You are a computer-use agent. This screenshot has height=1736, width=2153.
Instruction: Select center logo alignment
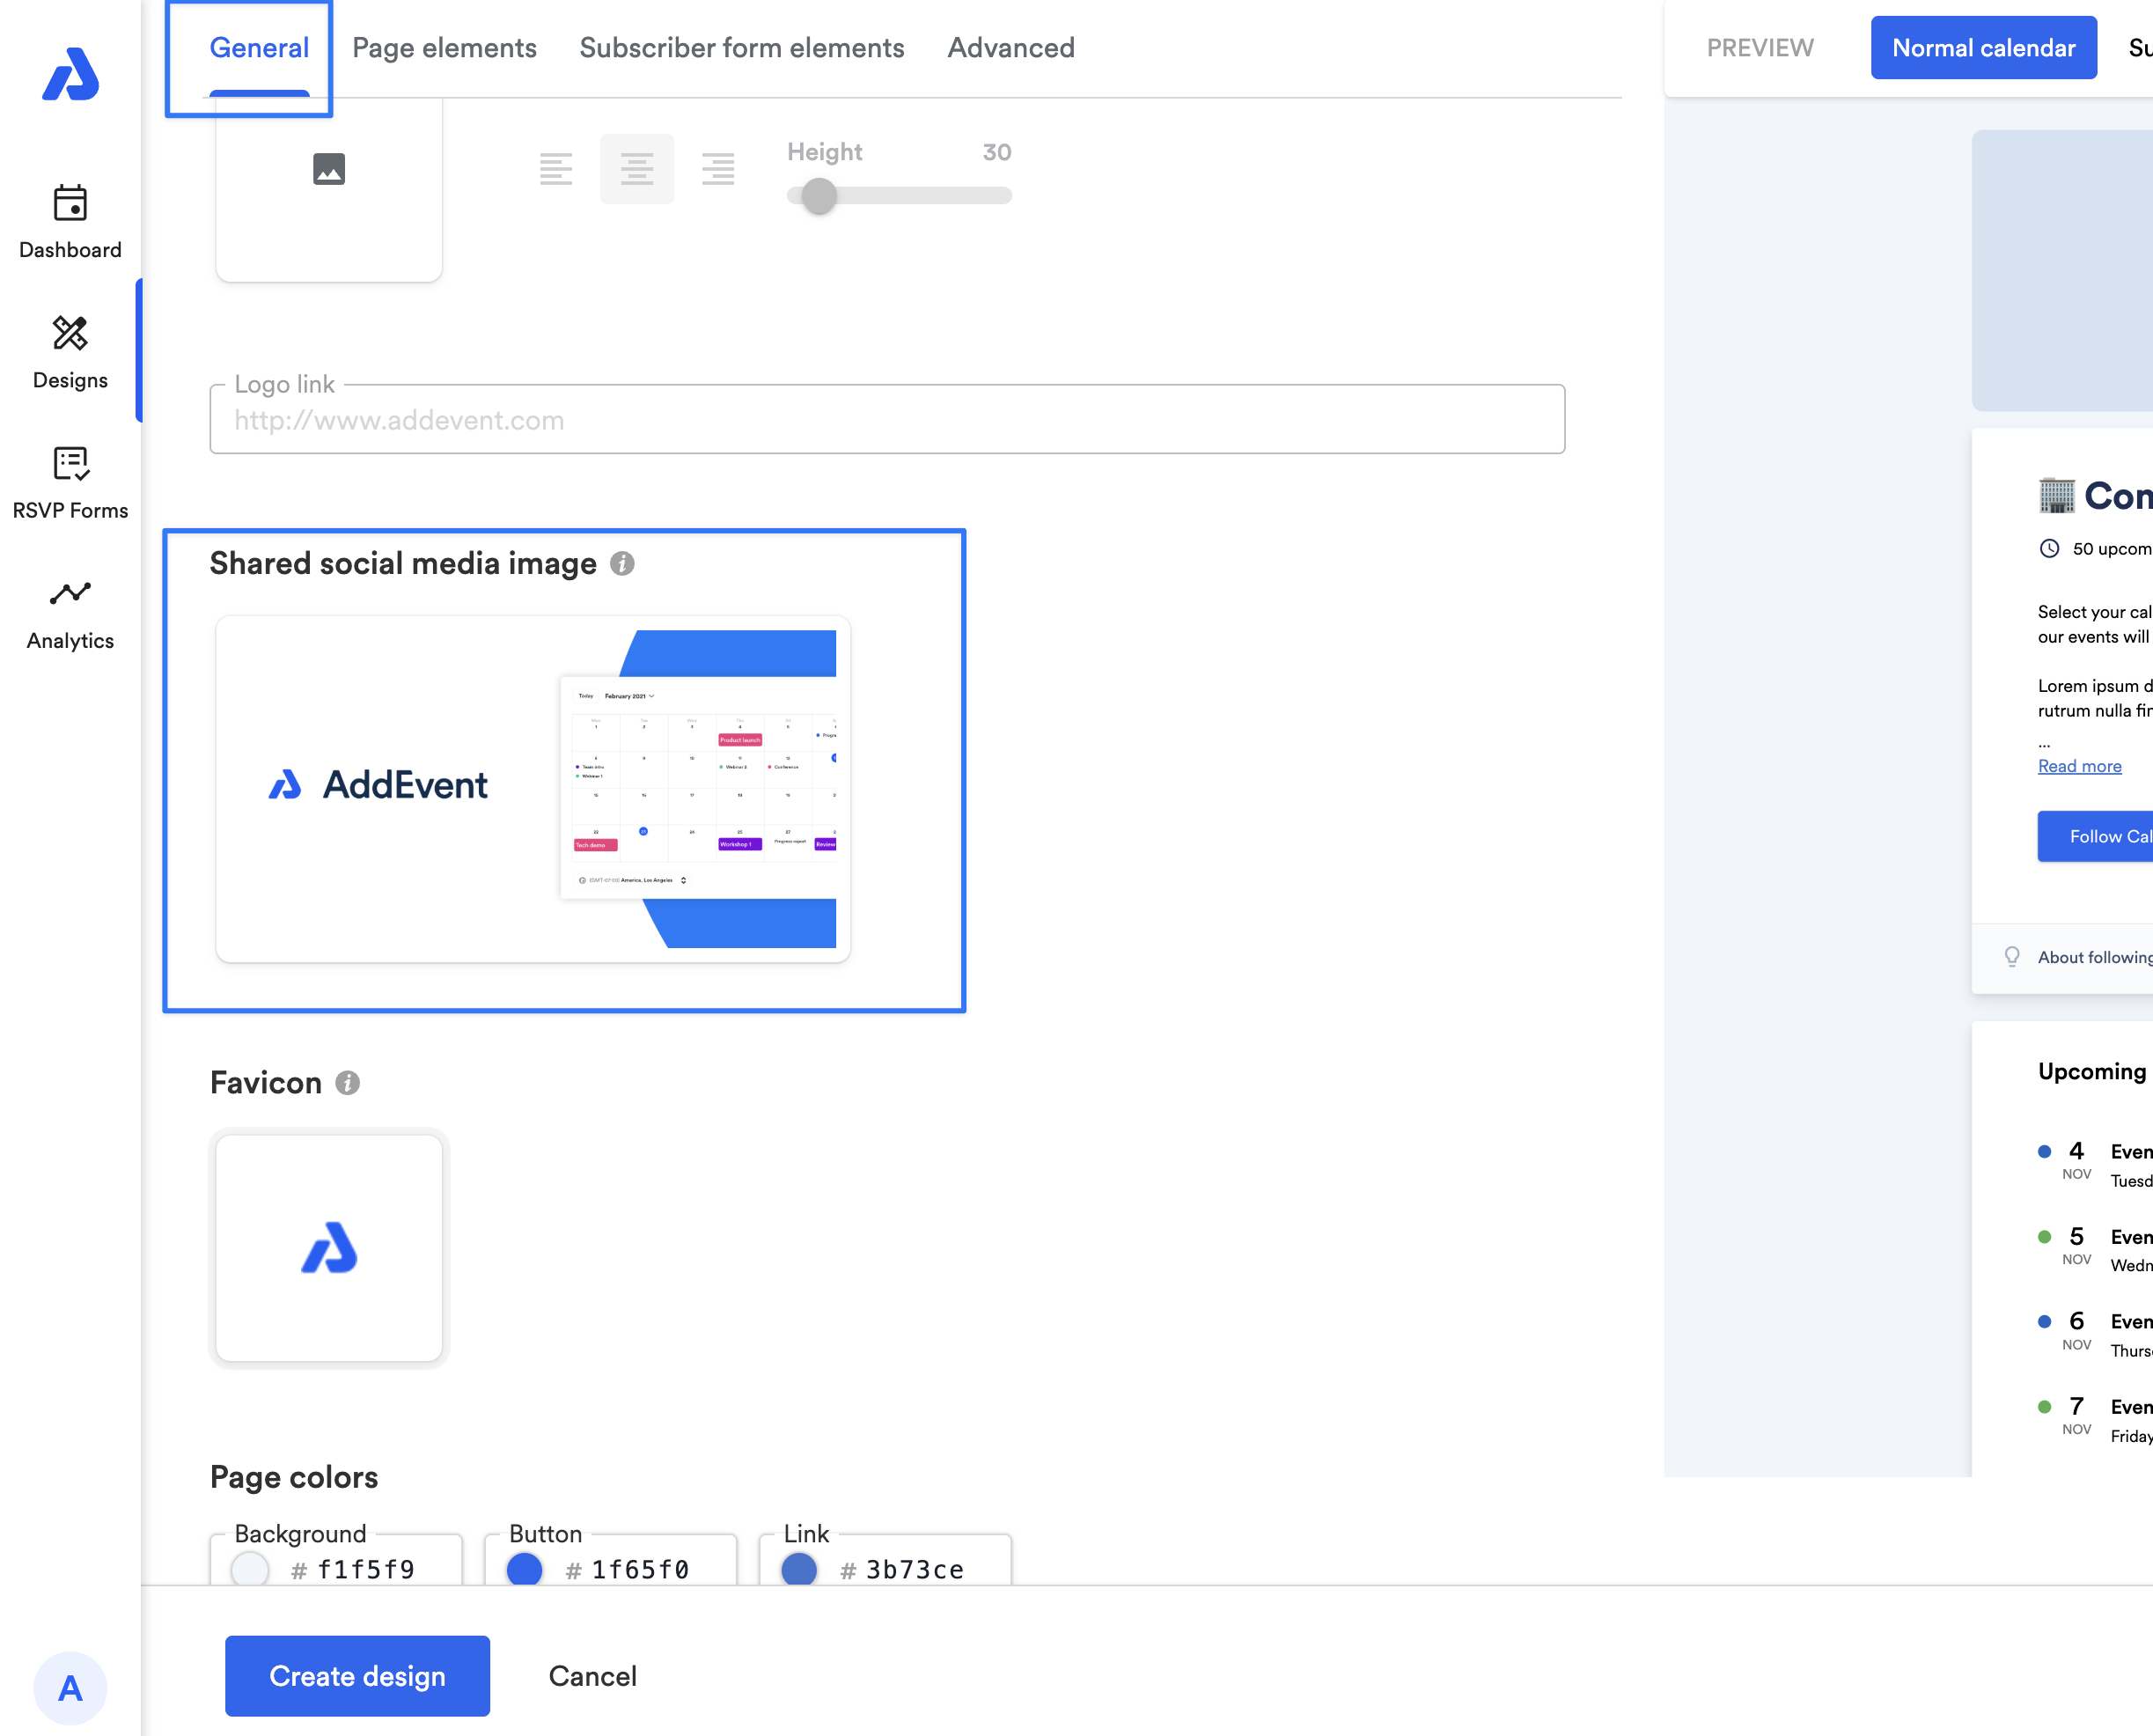[x=637, y=169]
